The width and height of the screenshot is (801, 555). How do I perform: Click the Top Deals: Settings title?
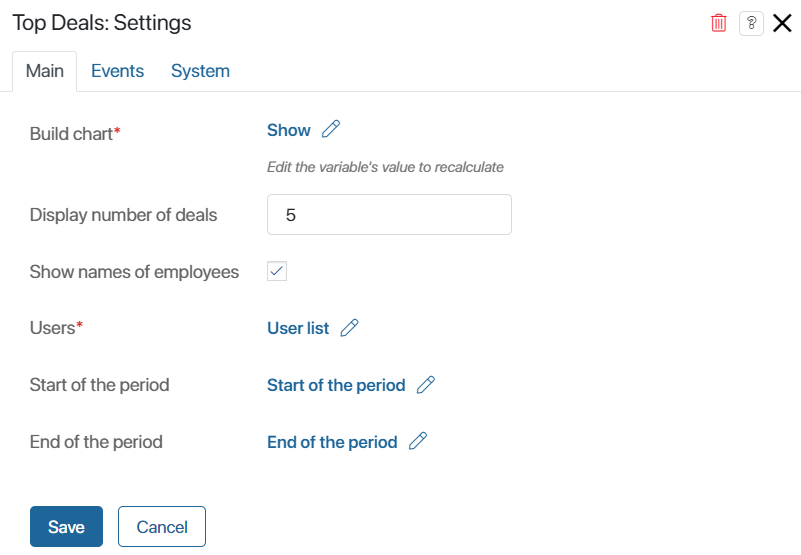102,23
